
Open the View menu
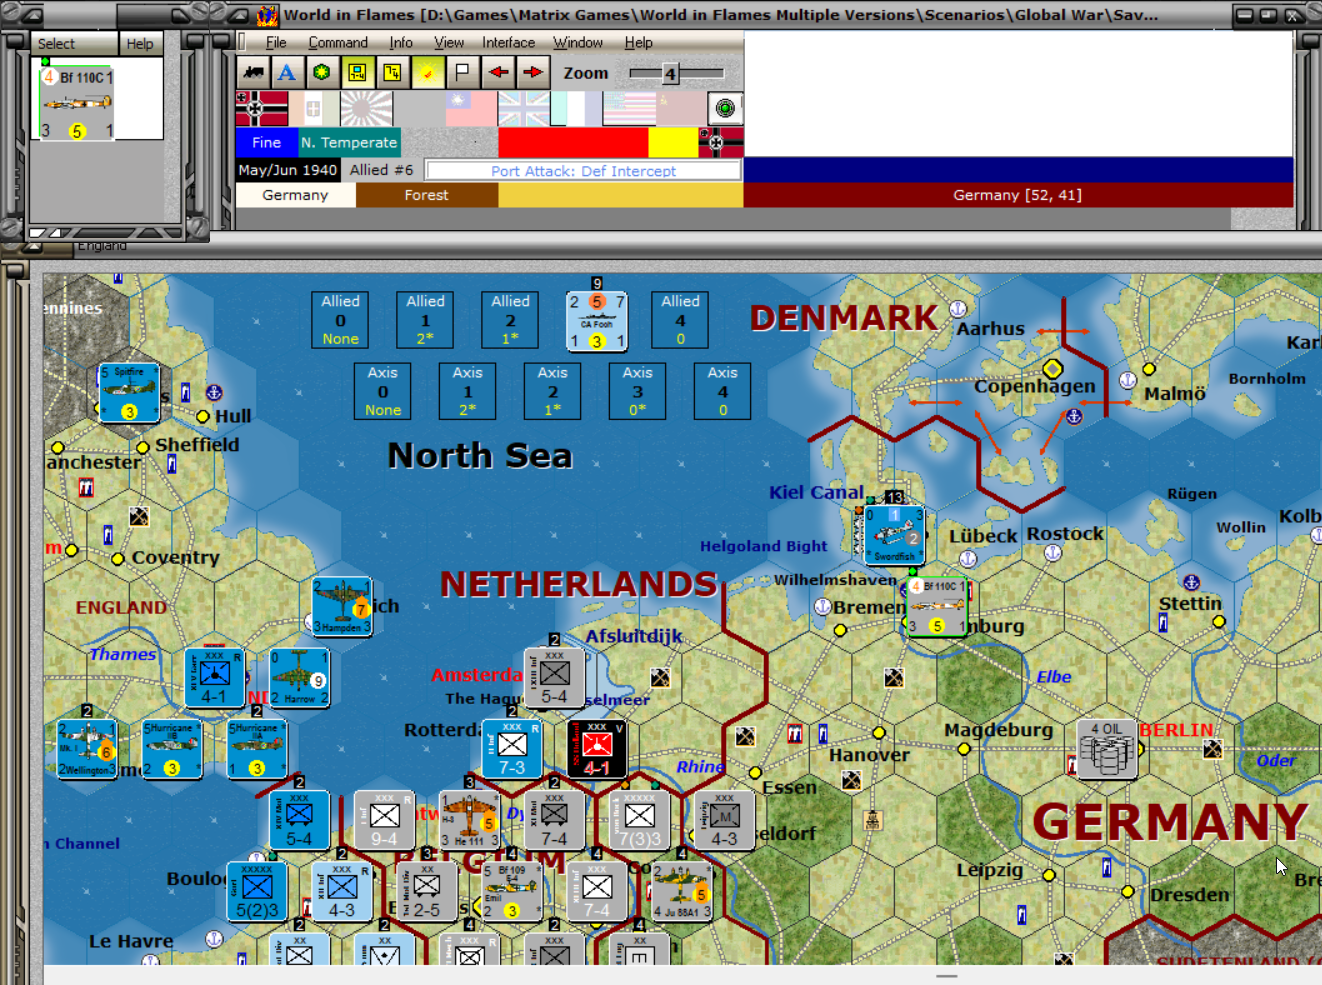[449, 42]
